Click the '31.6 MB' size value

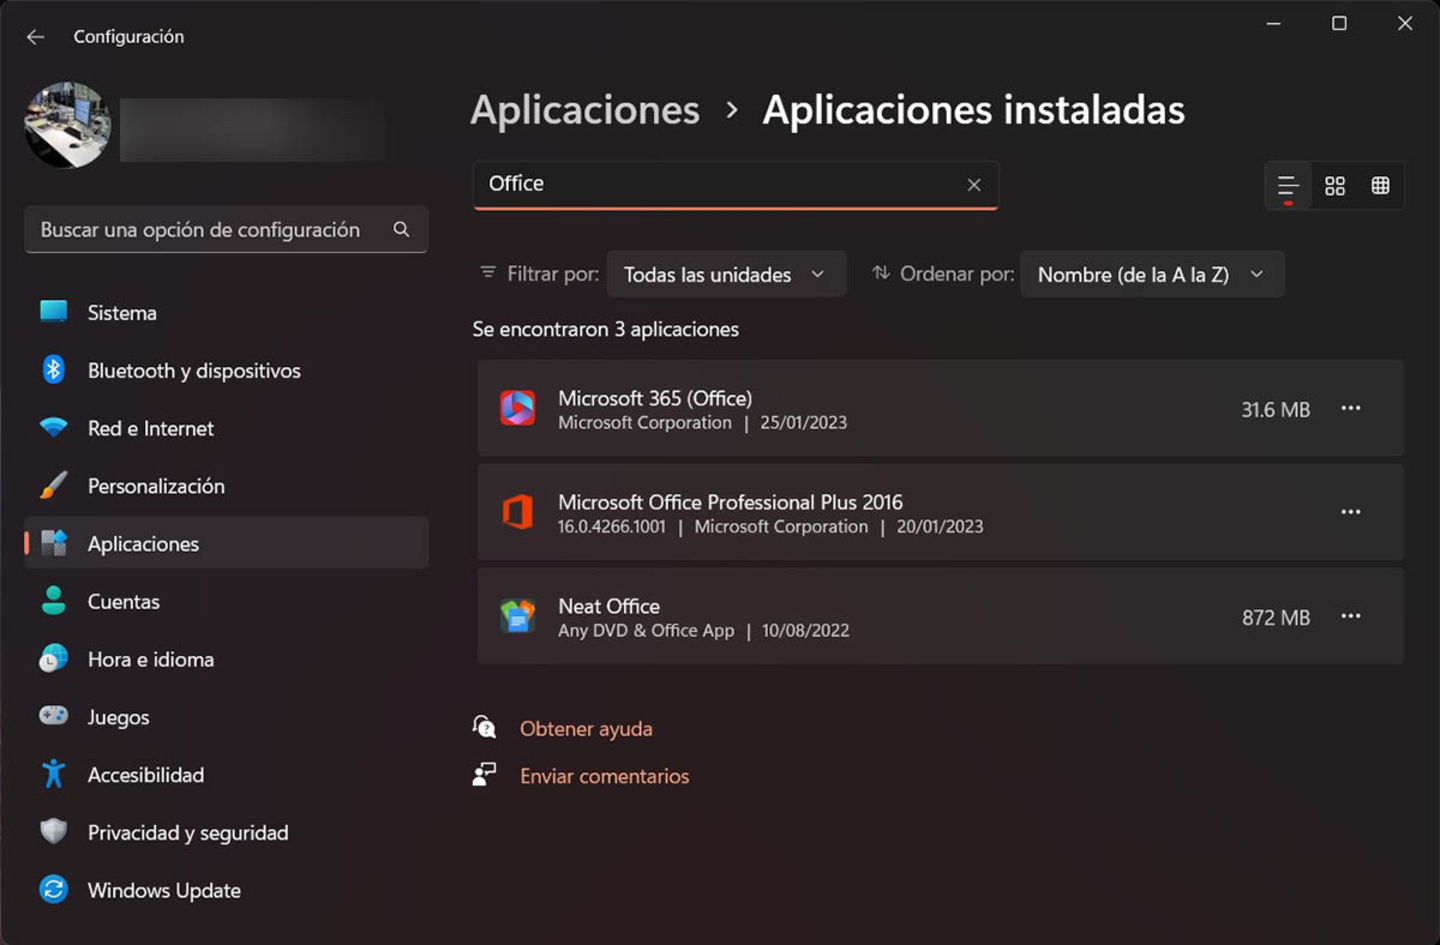click(x=1276, y=410)
